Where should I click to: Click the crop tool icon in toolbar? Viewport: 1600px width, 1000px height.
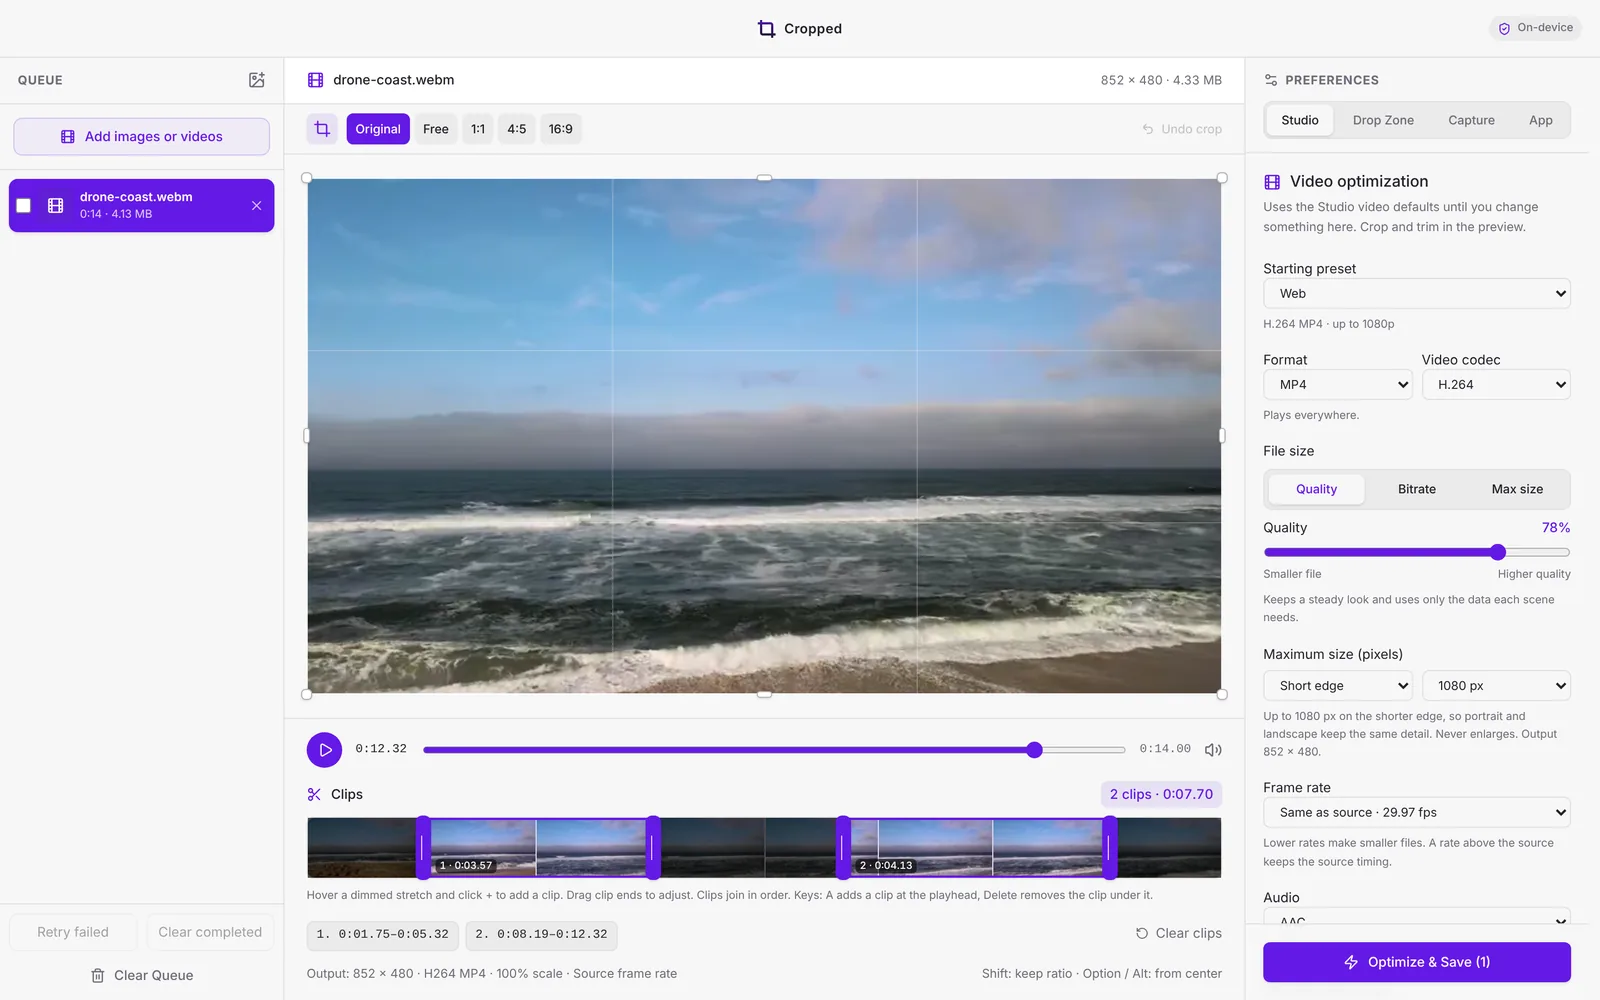coord(322,129)
